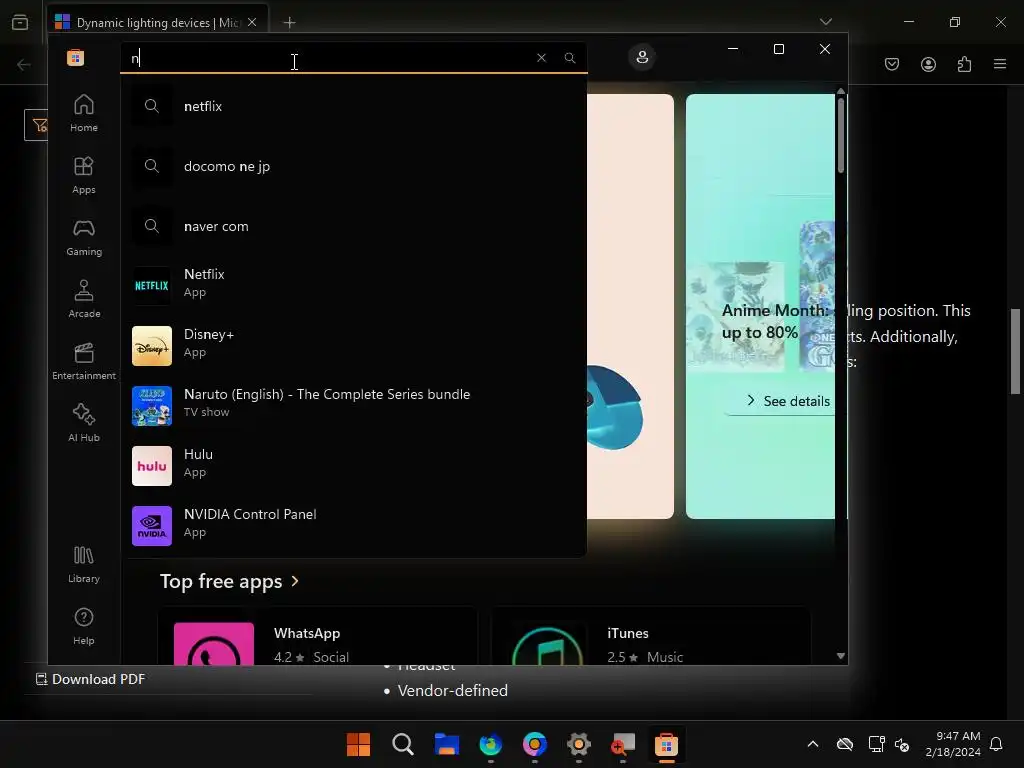
Task: Open Top free apps list
Action: [x=221, y=581]
